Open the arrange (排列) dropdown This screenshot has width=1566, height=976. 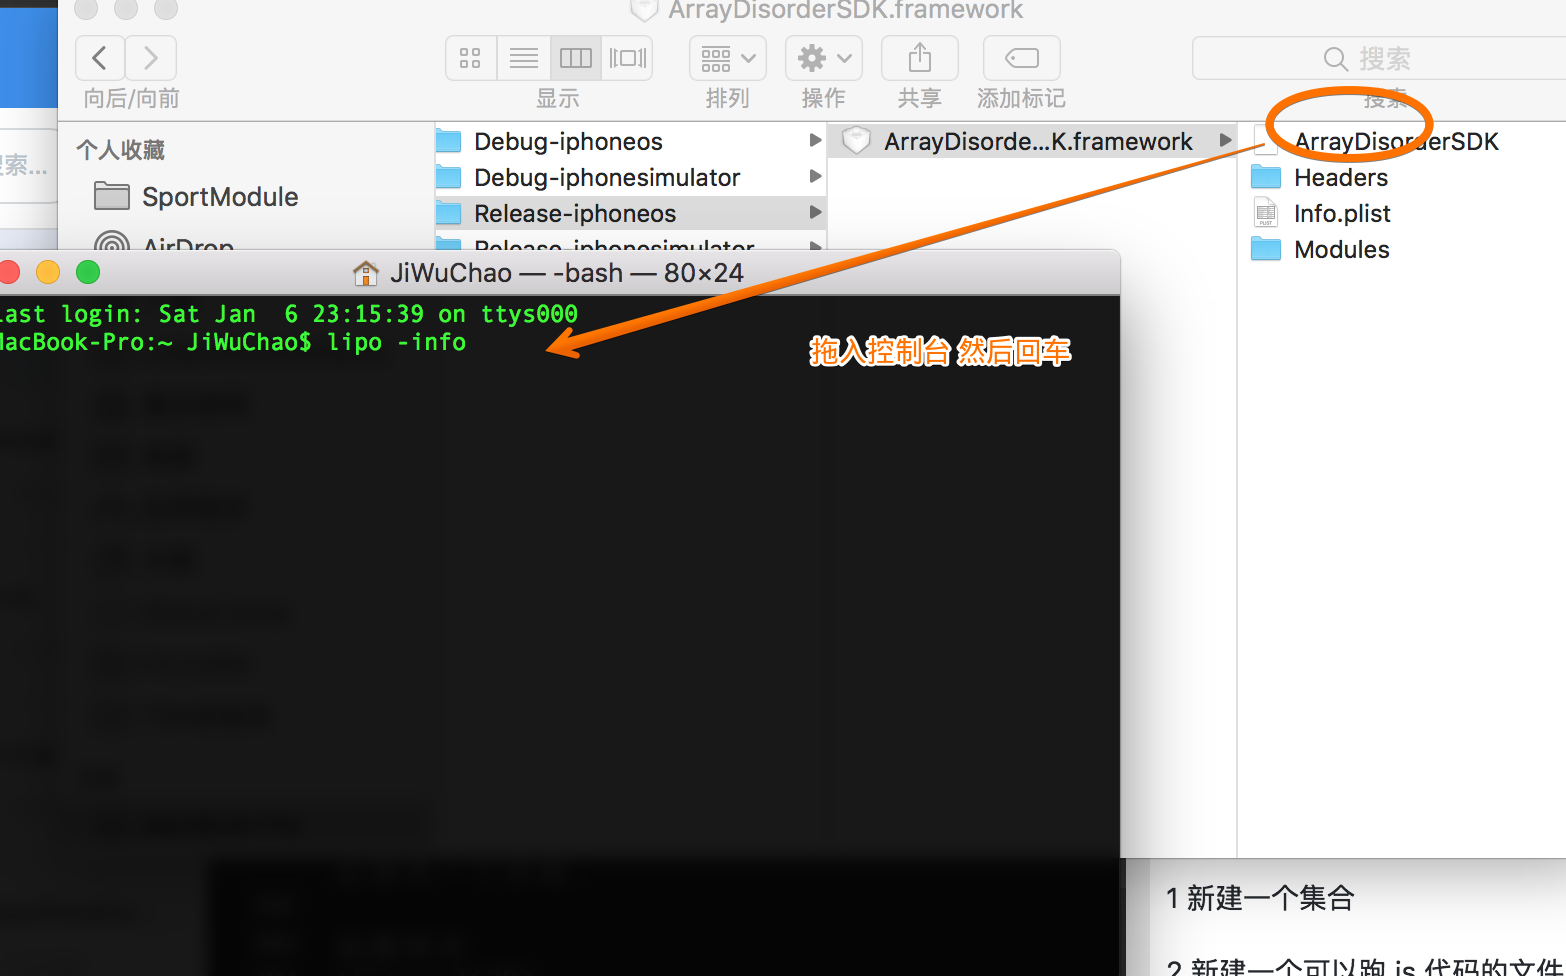(727, 58)
